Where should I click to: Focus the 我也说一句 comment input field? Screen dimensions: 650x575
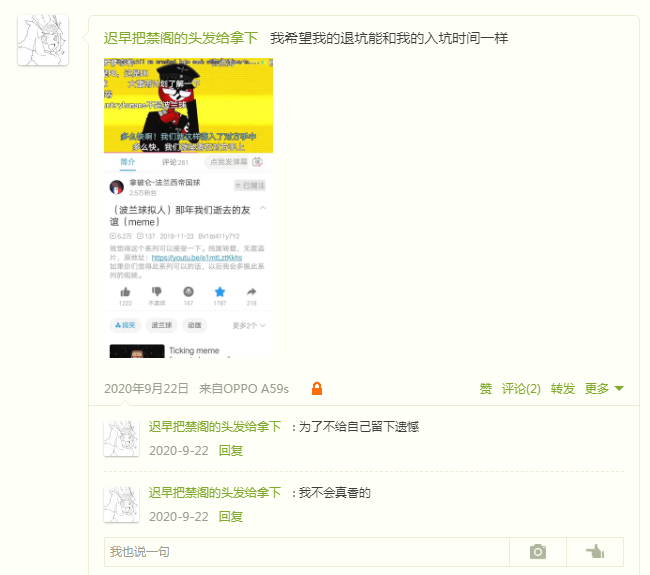coord(306,552)
